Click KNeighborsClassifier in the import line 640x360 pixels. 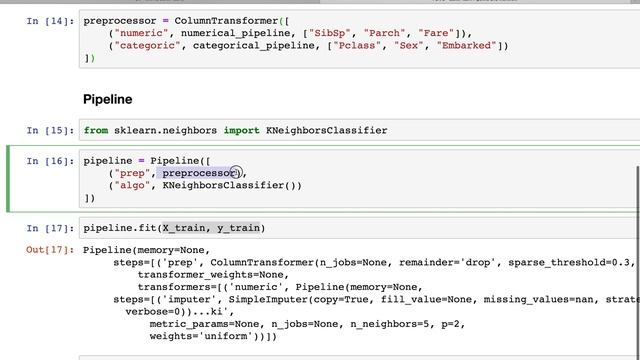click(327, 130)
